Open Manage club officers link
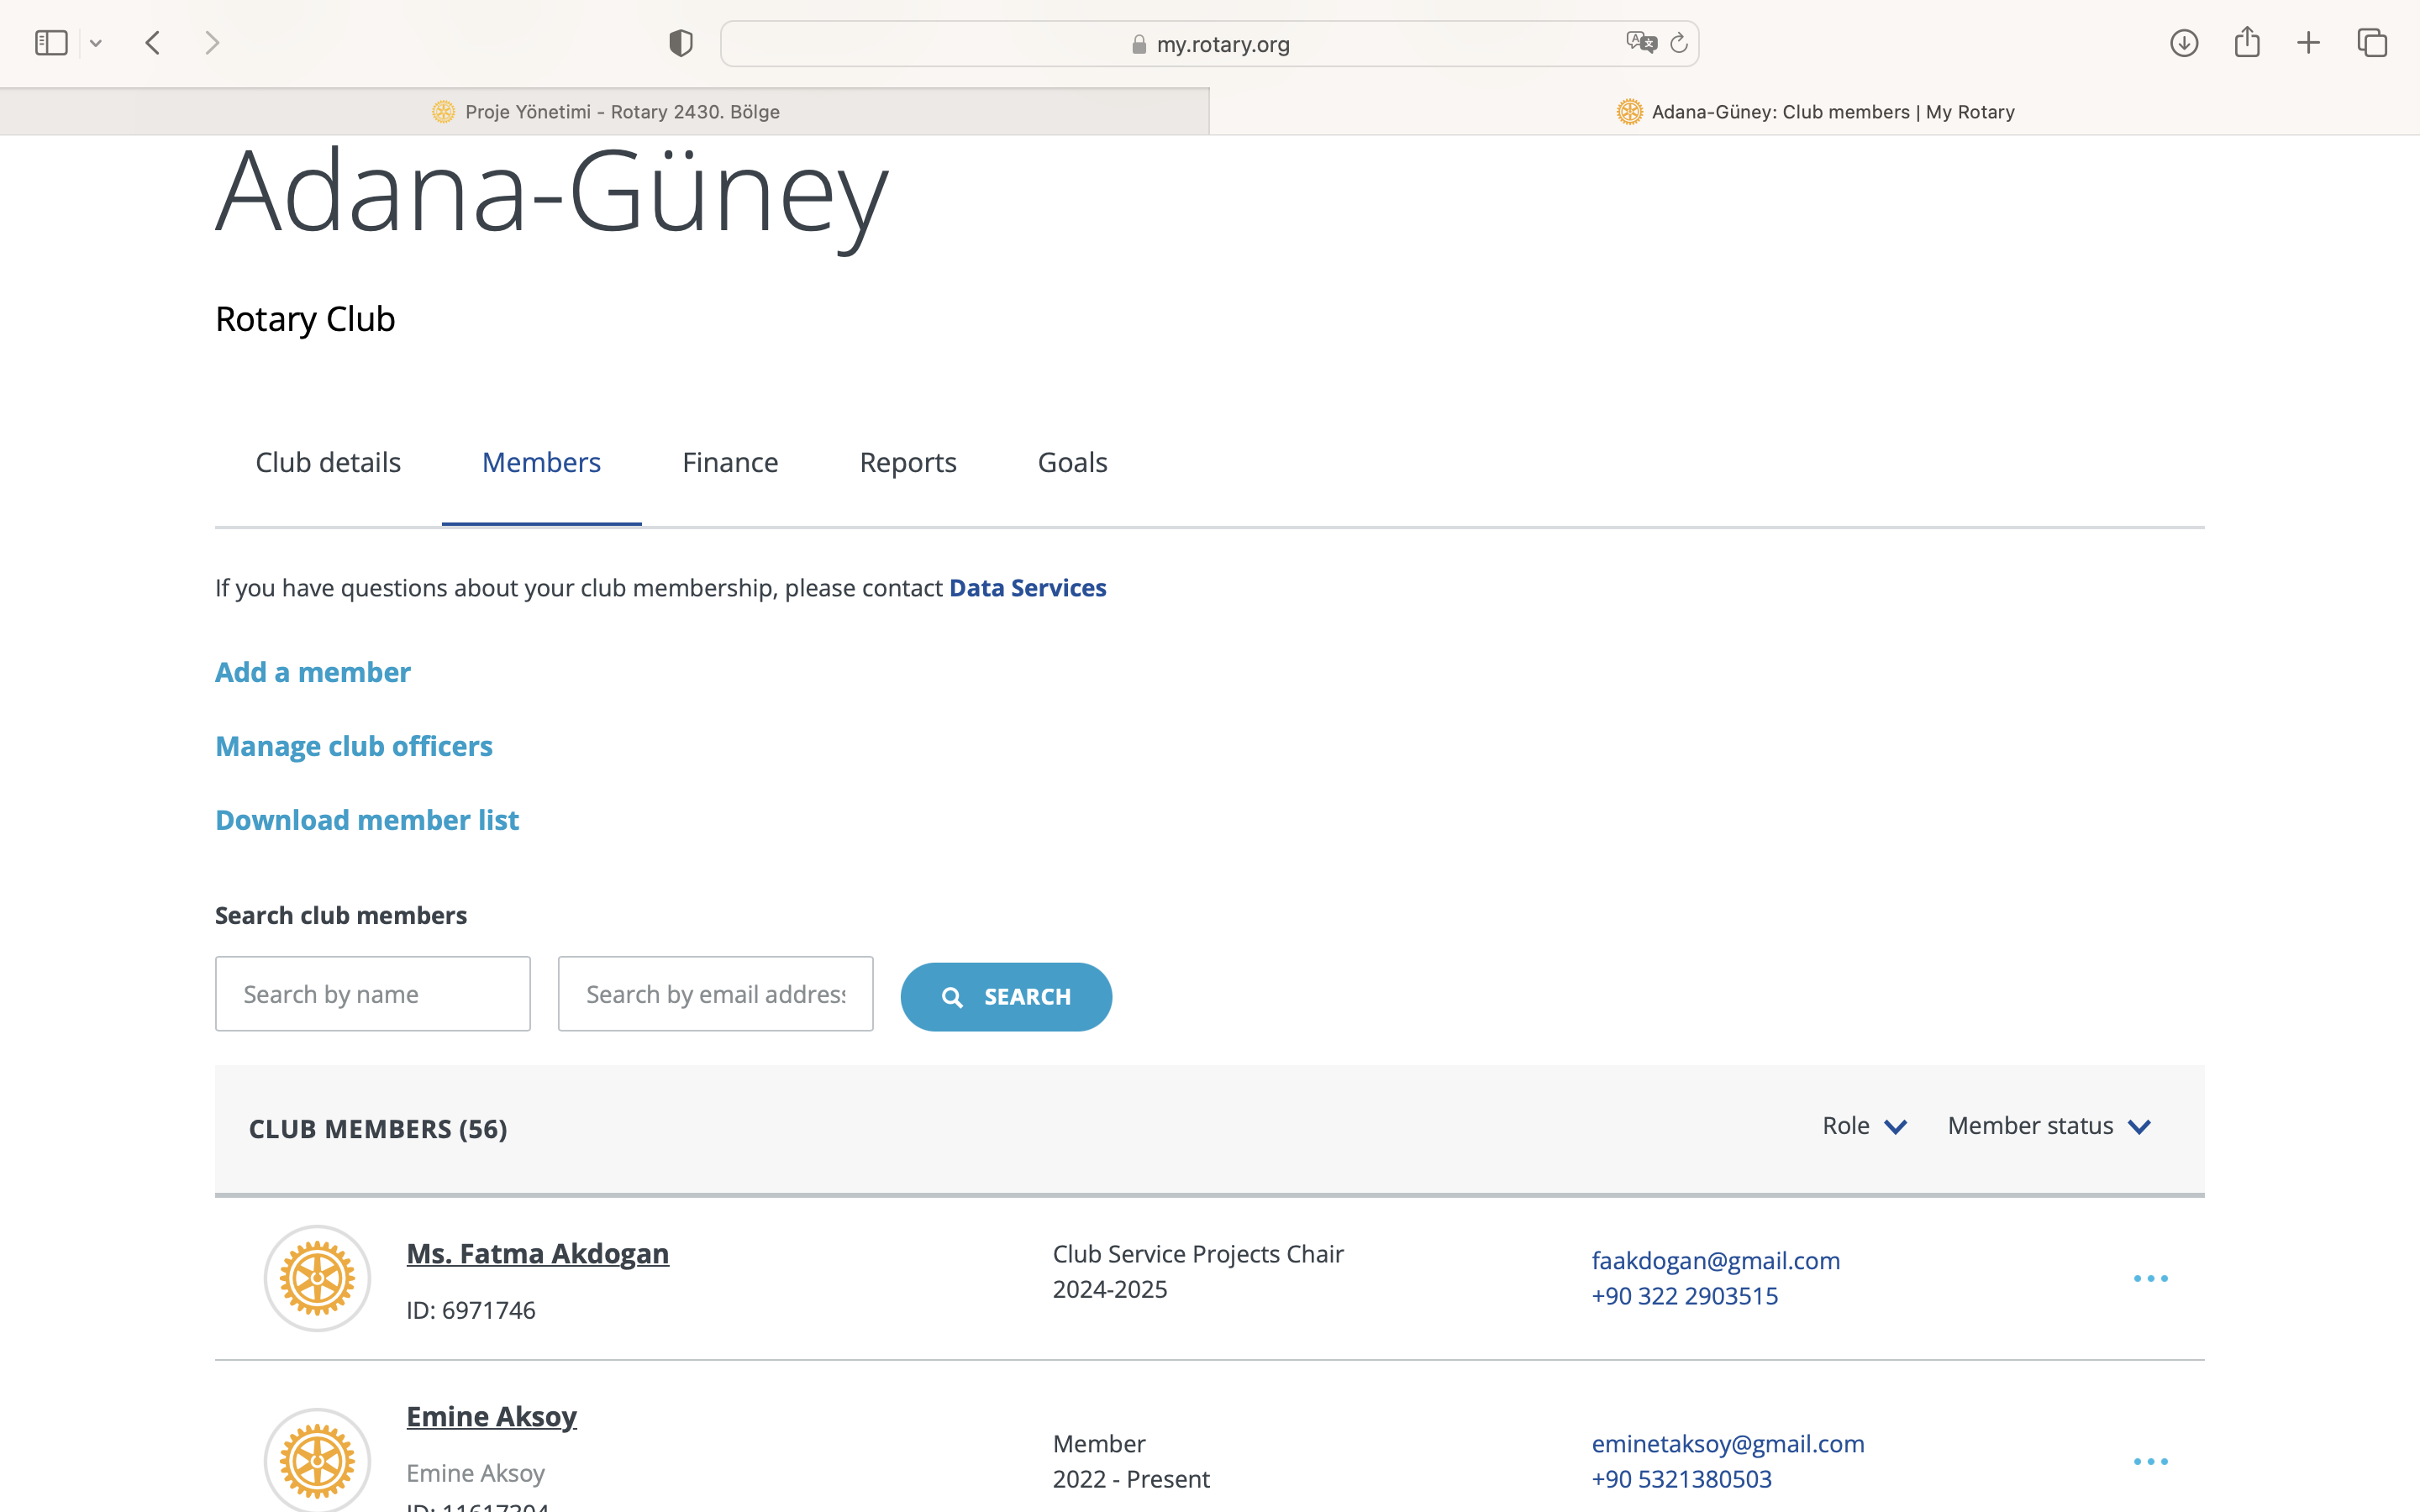2420x1512 pixels. (x=354, y=746)
